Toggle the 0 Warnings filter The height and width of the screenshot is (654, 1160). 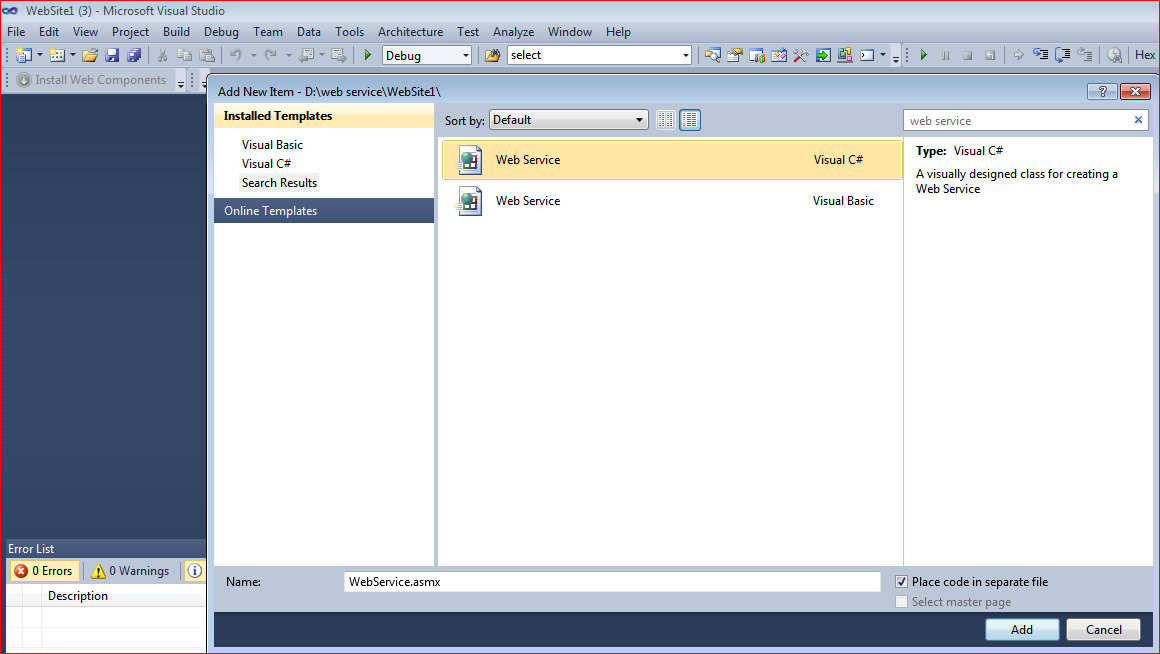(x=130, y=571)
